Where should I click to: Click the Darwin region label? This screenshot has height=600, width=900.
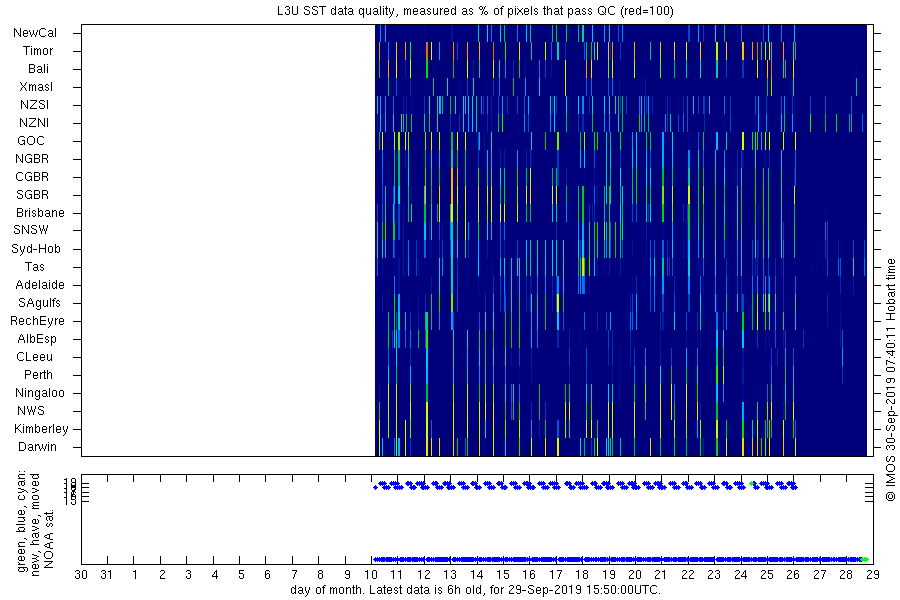pyautogui.click(x=37, y=447)
